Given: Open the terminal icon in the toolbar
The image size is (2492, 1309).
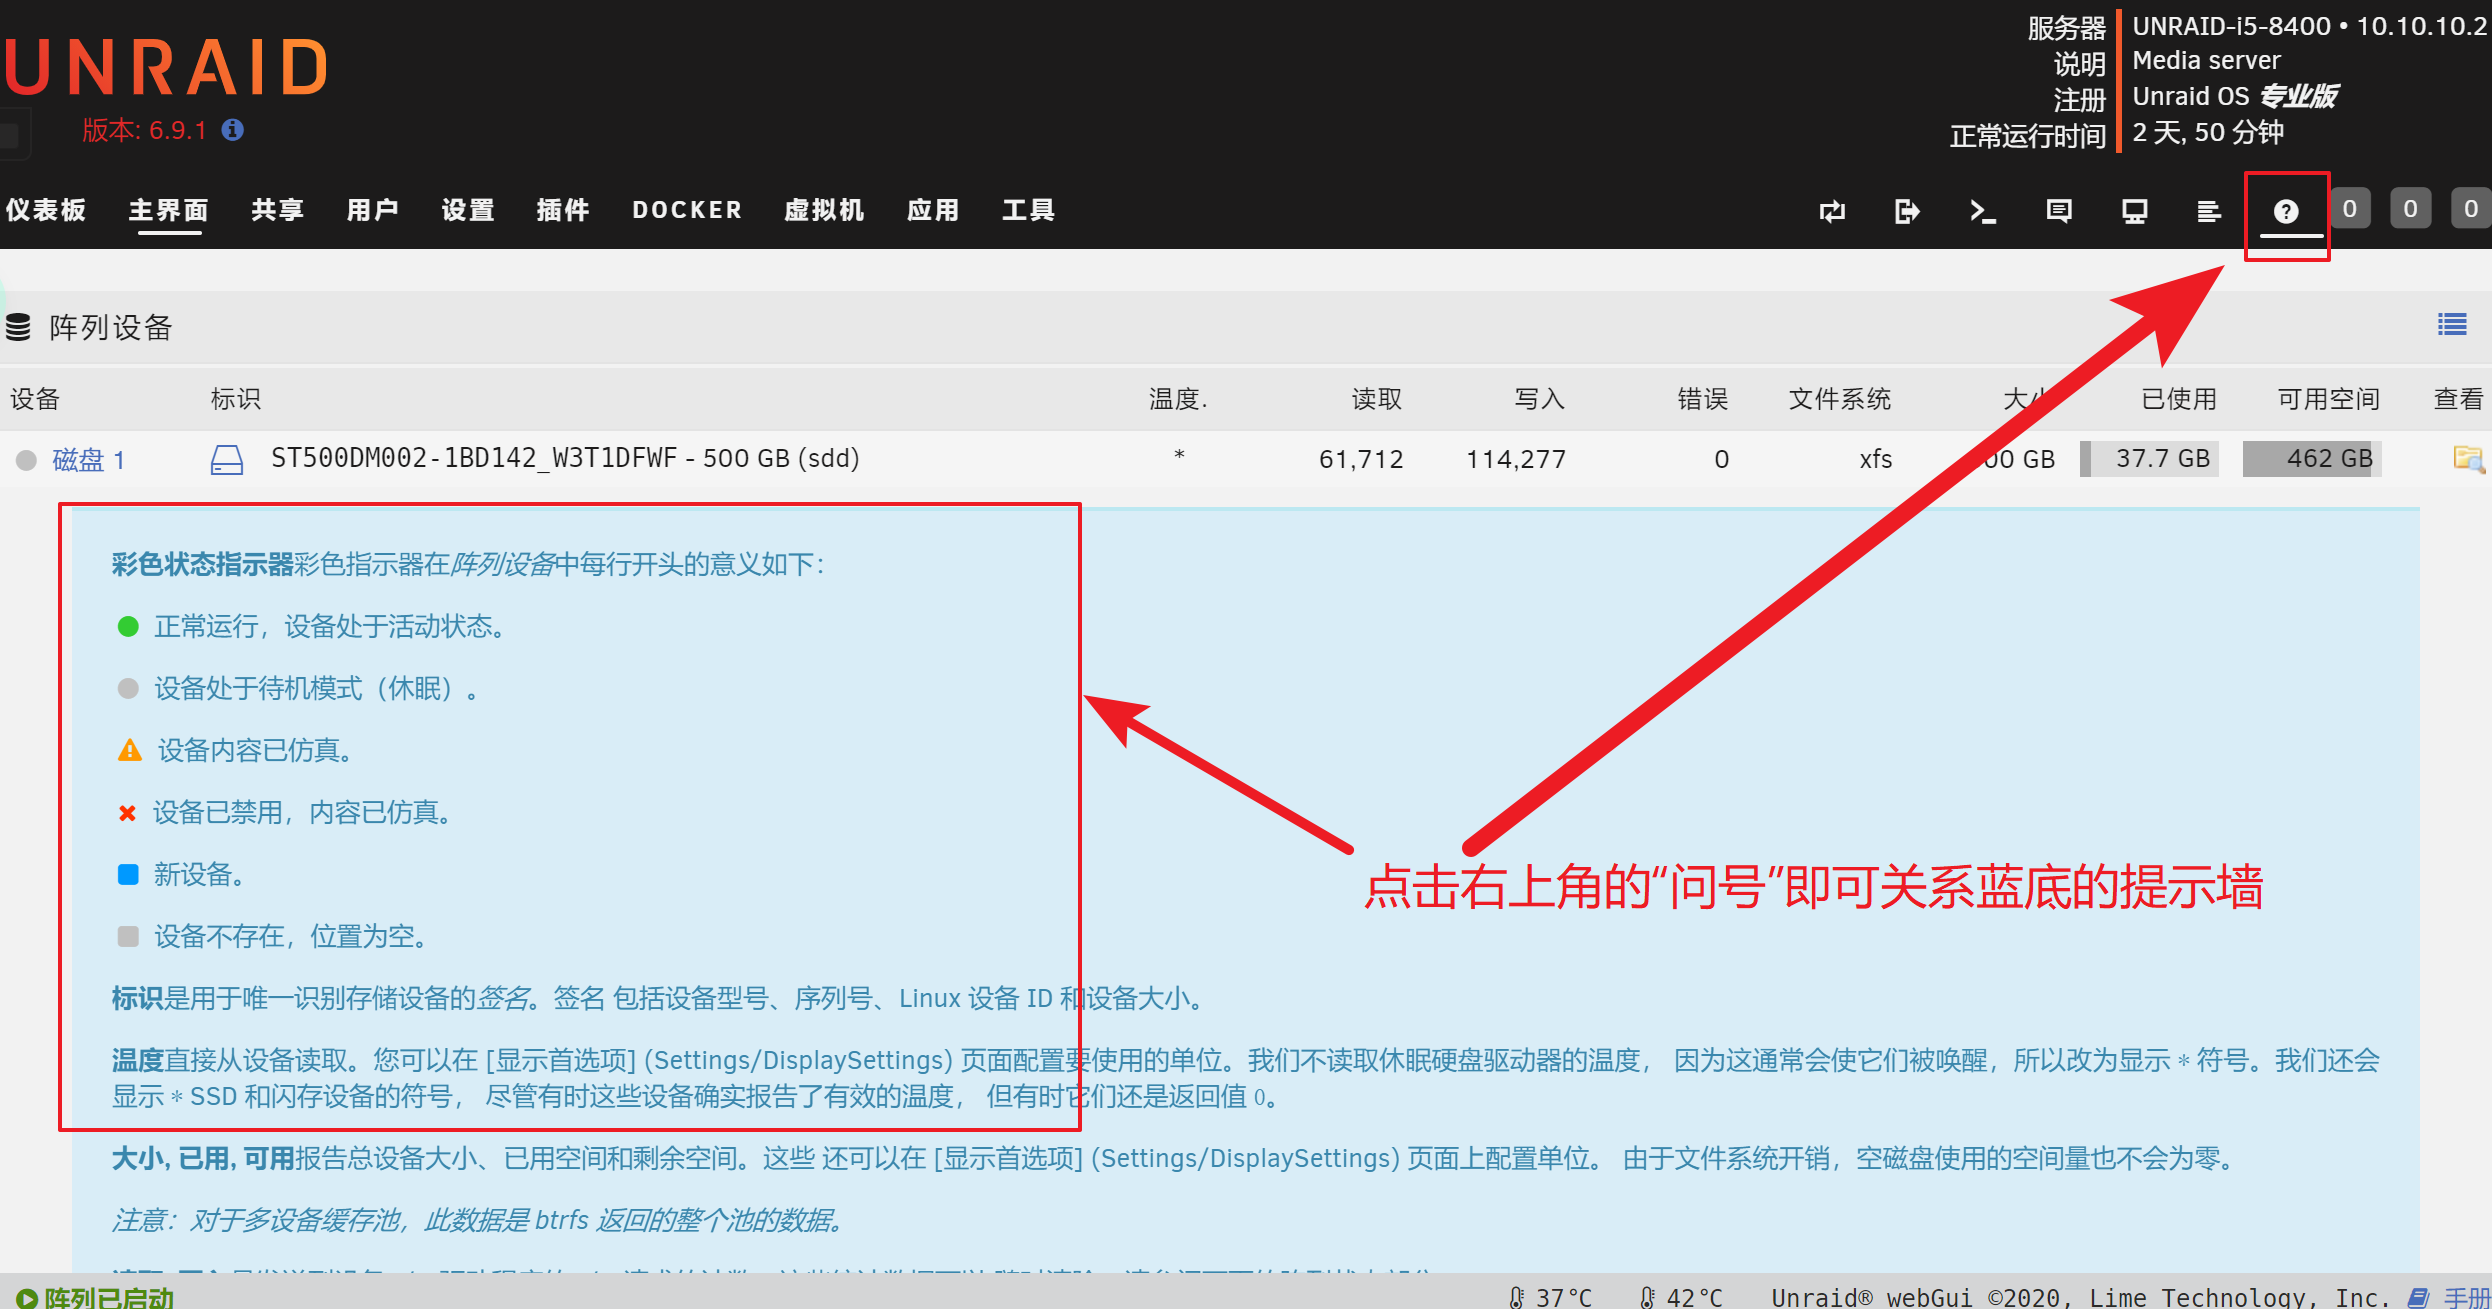Looking at the screenshot, I should (1983, 211).
